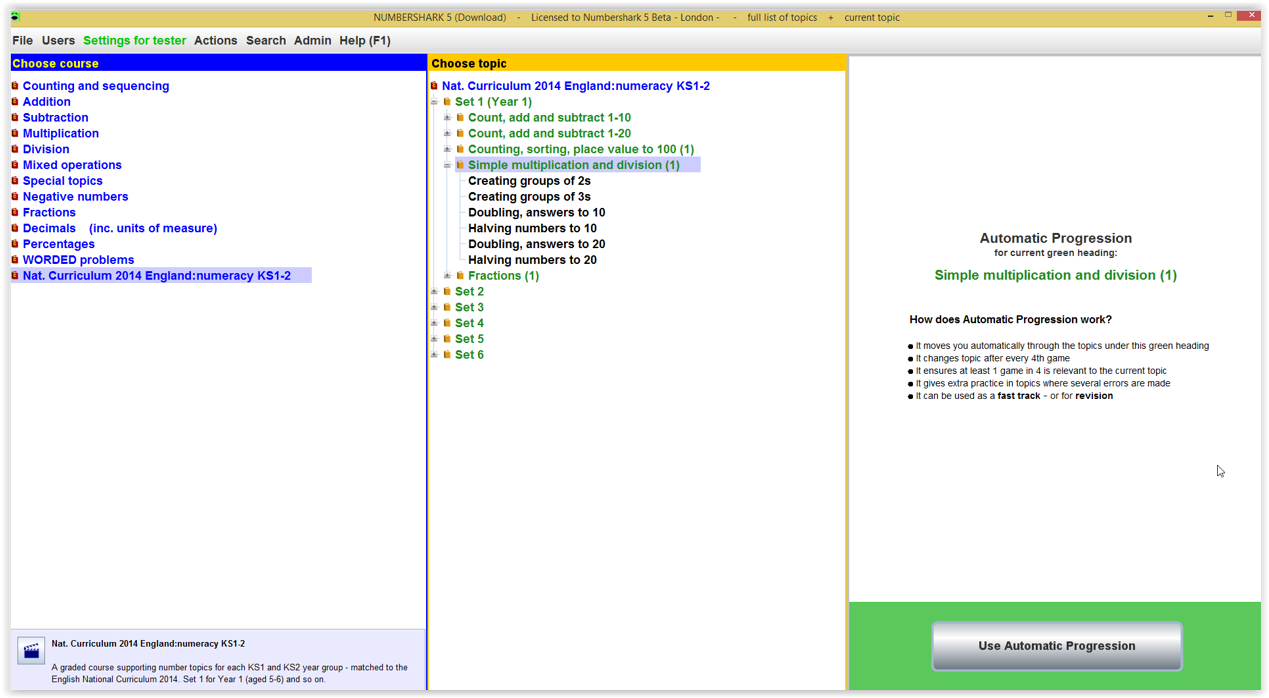Click the folder icon beside Set 3
1269x698 pixels.
447,307
